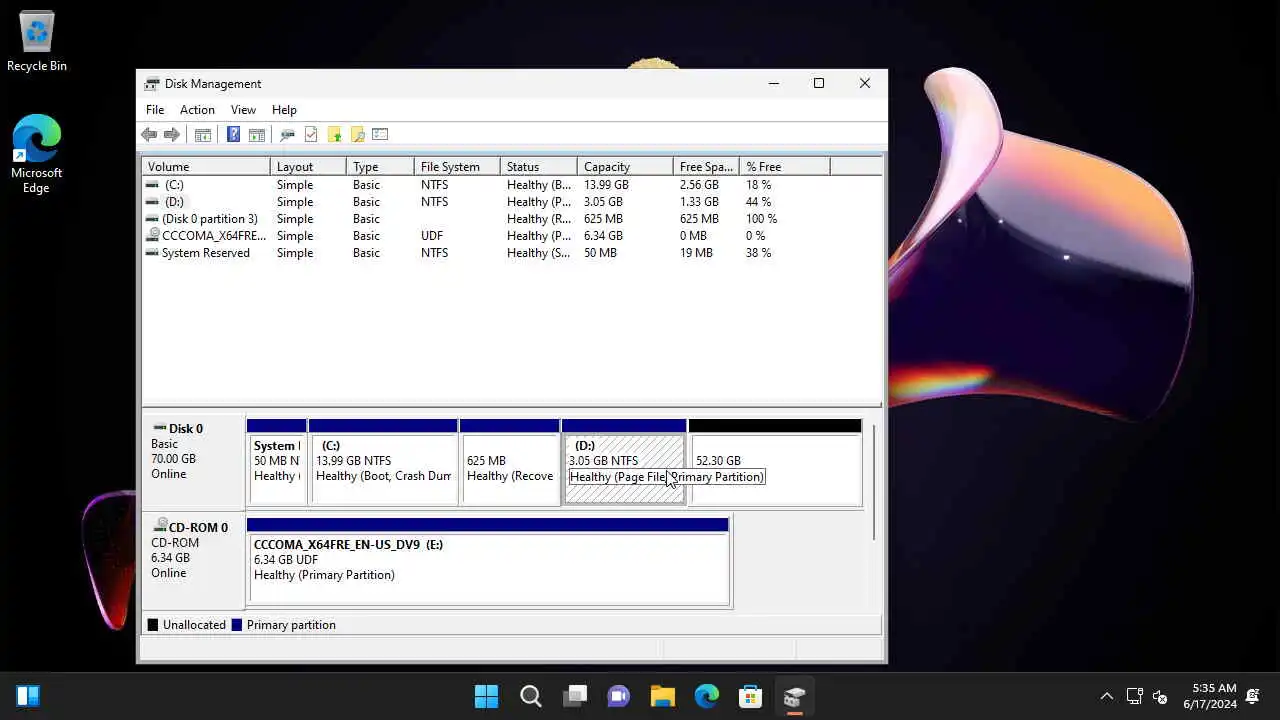This screenshot has height=720, width=1280.
Task: Click the folder with green arrow icon
Action: coord(334,134)
